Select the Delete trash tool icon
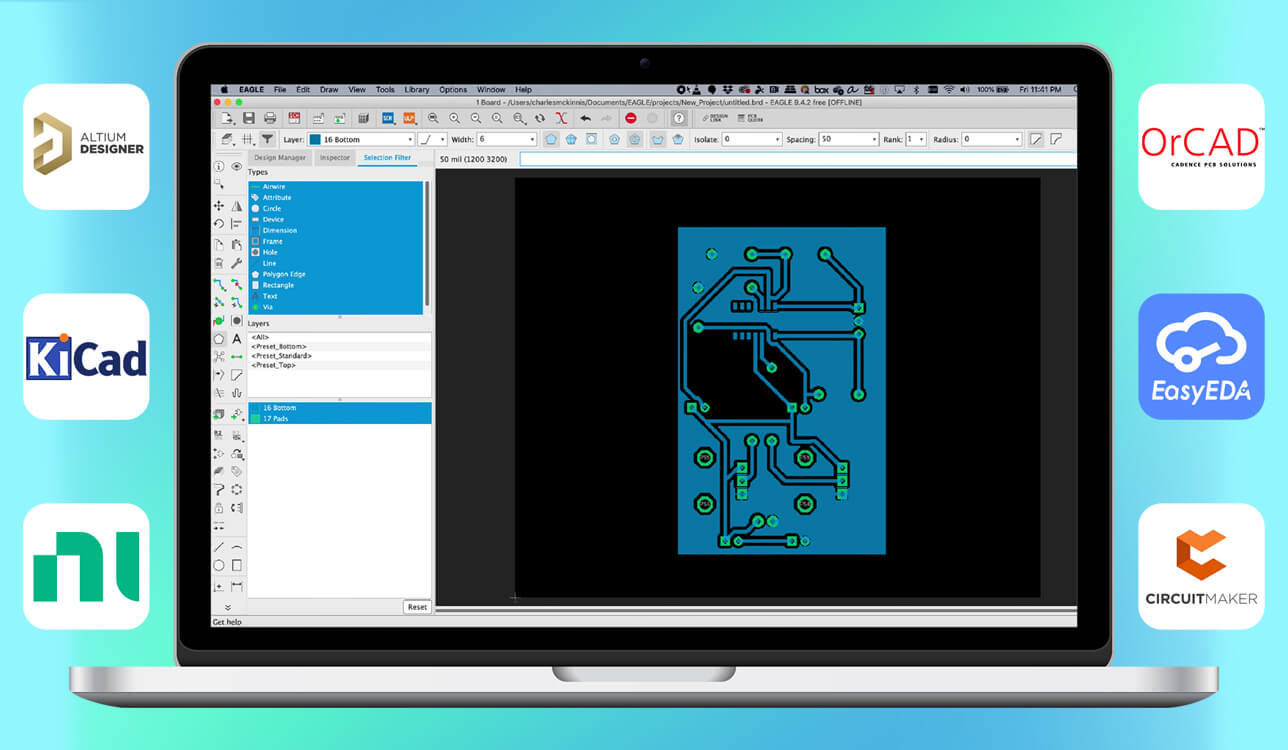1288x750 pixels. (x=219, y=263)
